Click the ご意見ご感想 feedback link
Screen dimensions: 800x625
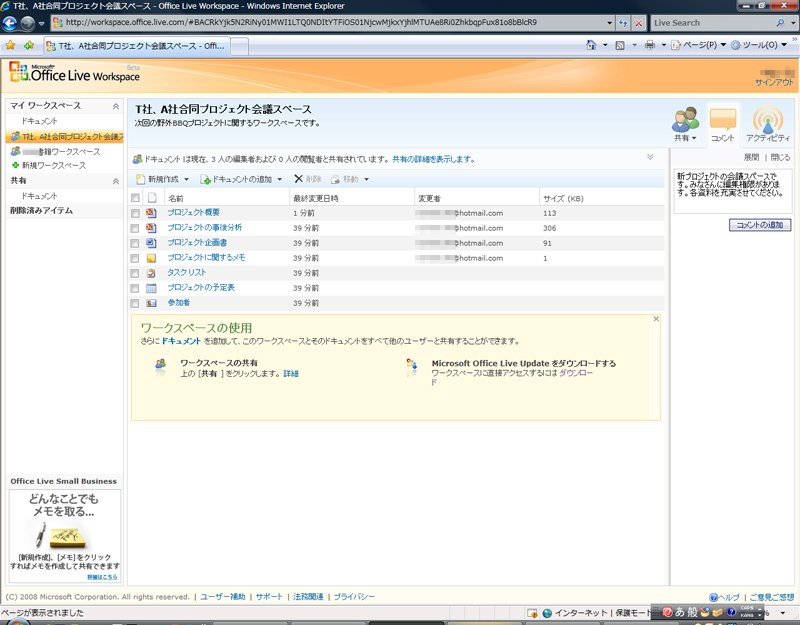click(x=771, y=597)
